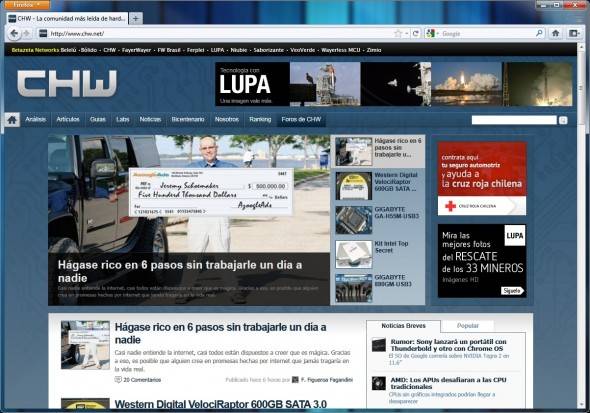Click the Zimio network link
590x413 pixels.
click(374, 50)
